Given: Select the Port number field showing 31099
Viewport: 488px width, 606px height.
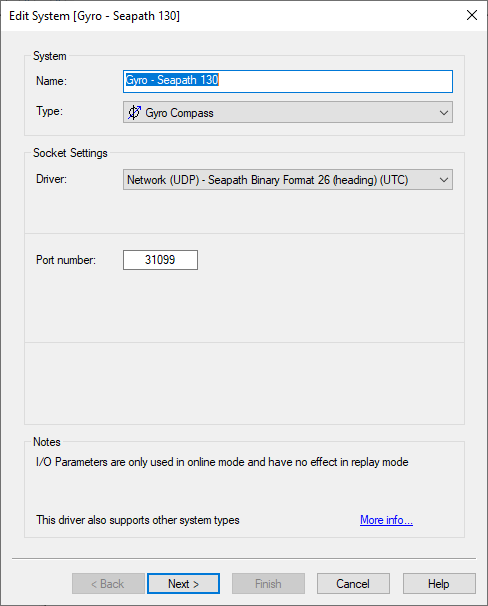Looking at the screenshot, I should pyautogui.click(x=160, y=260).
